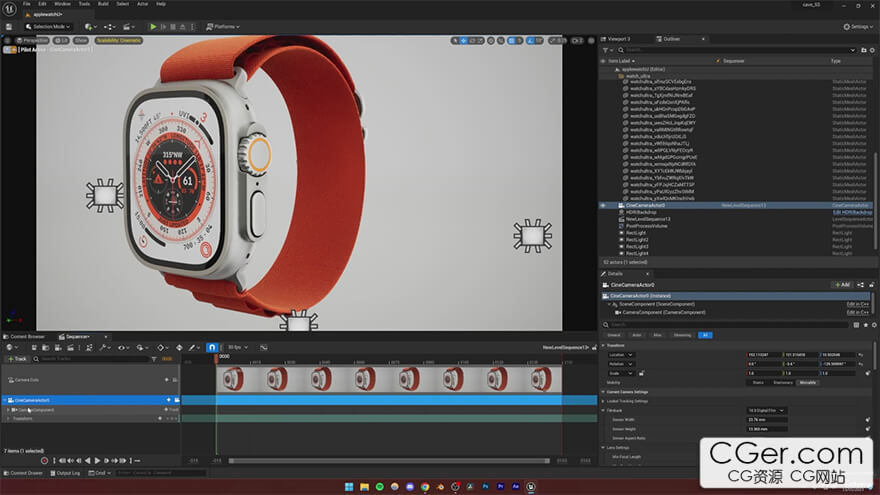The width and height of the screenshot is (880, 495).
Task: Open the Settings menu at the toolbar's right
Action: coord(858,26)
